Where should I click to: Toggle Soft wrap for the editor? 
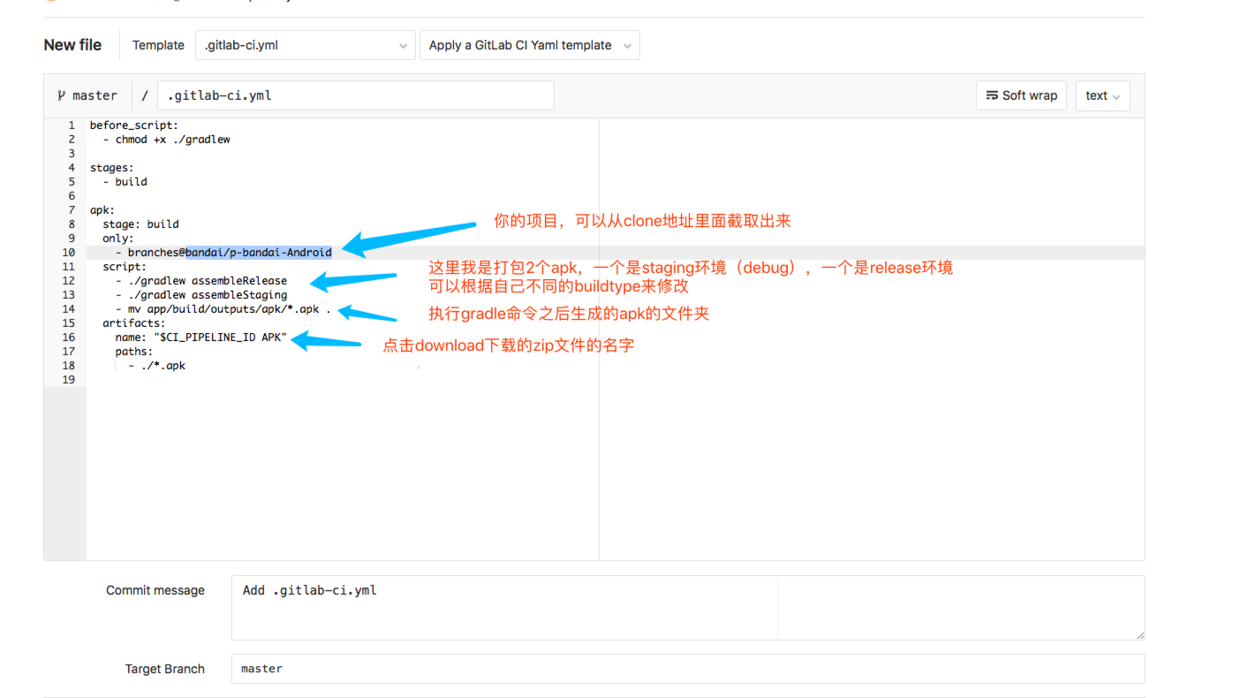1021,95
